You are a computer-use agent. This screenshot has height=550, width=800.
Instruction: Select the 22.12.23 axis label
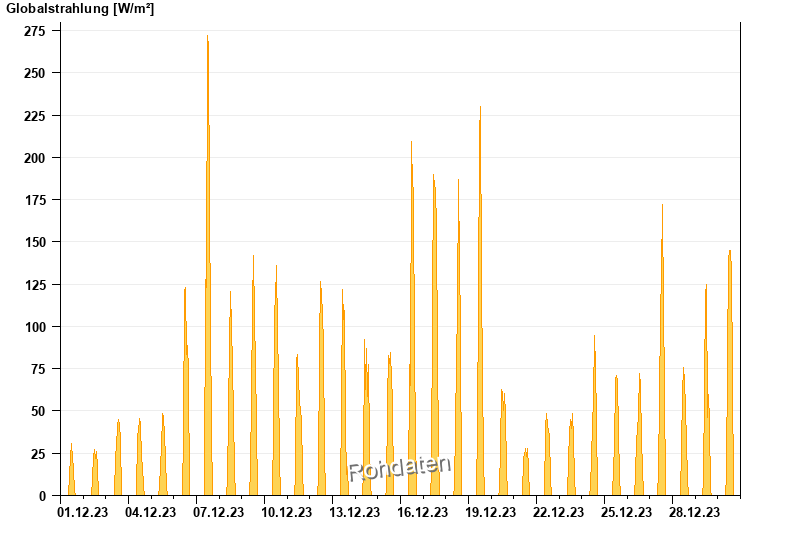tap(559, 512)
